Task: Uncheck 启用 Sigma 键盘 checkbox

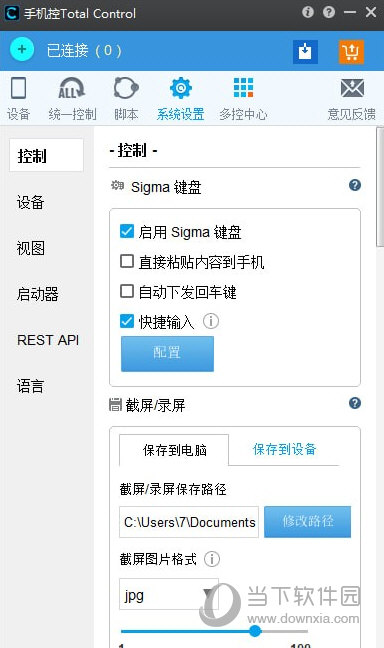Action: 127,231
